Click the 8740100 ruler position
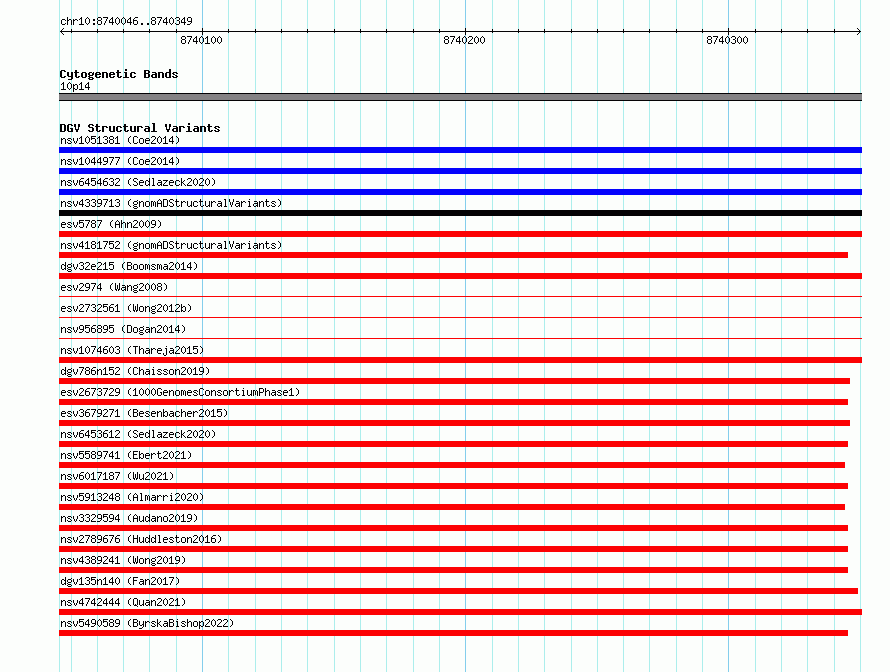The image size is (890, 672). 201,40
